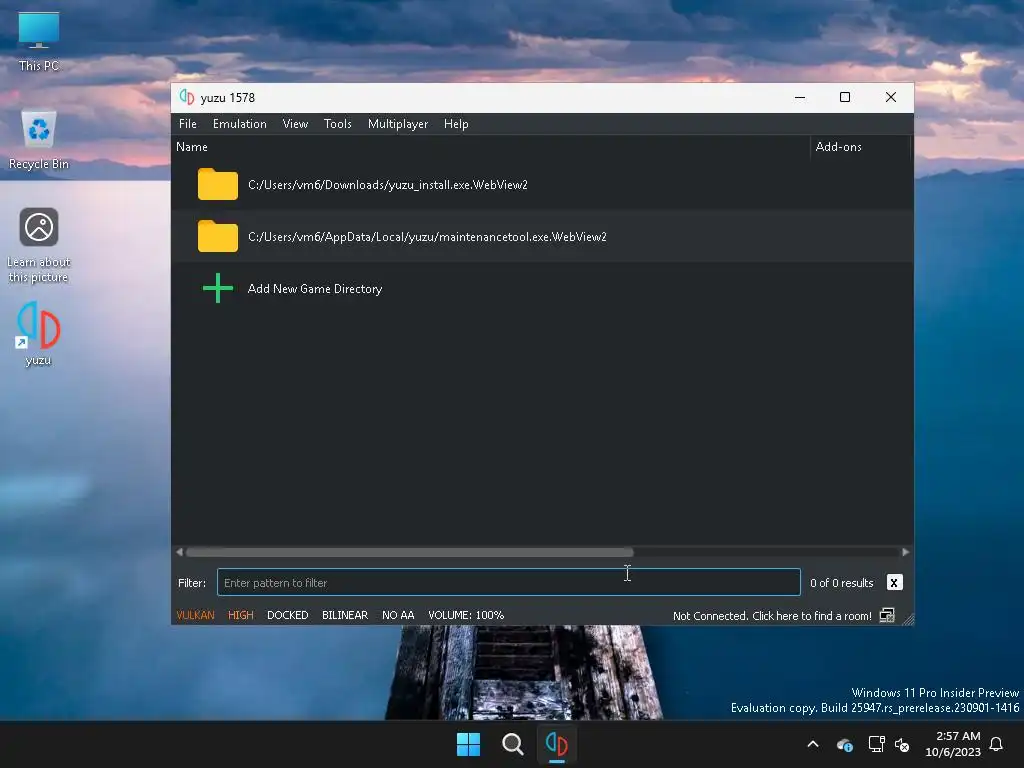Click the horizontal scrollbar right arrow

pyautogui.click(x=905, y=552)
